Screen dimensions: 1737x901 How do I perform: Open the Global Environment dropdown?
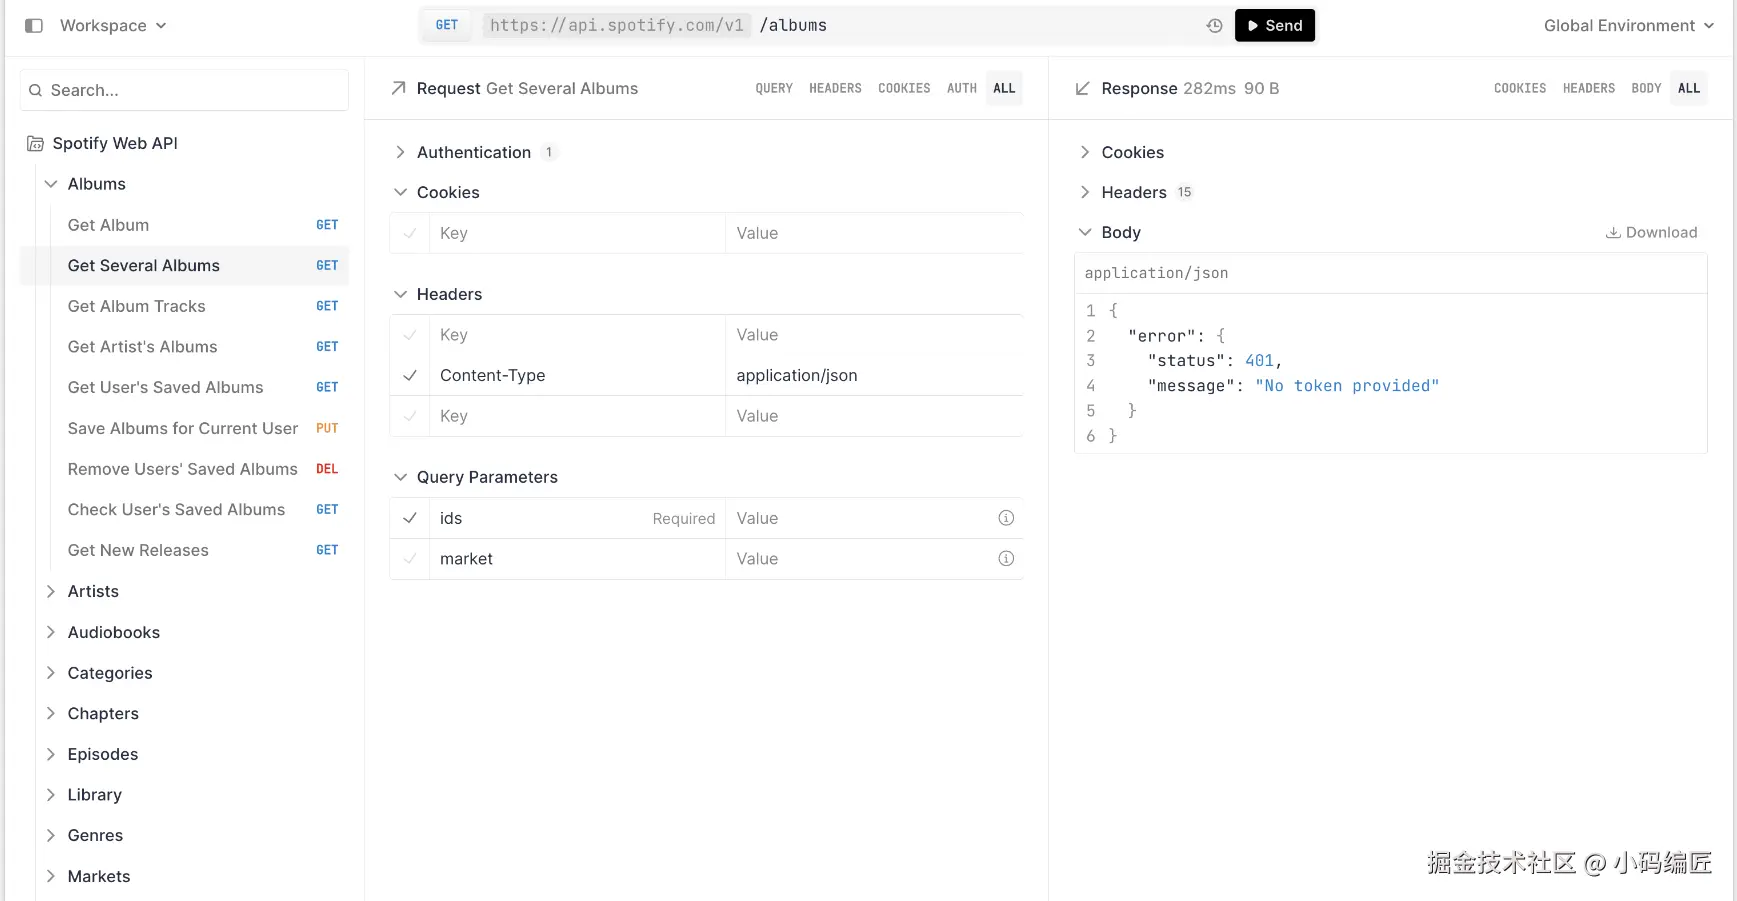1628,26
